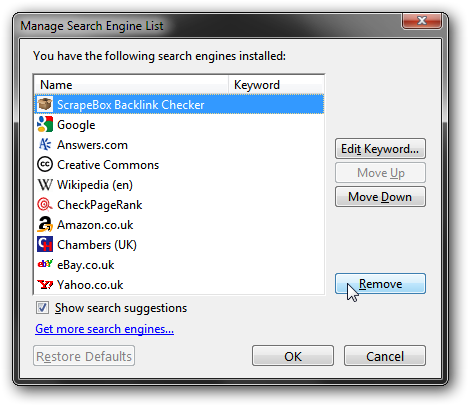Click the Restore Defaults button
This screenshot has height=406, width=469.
[x=84, y=356]
